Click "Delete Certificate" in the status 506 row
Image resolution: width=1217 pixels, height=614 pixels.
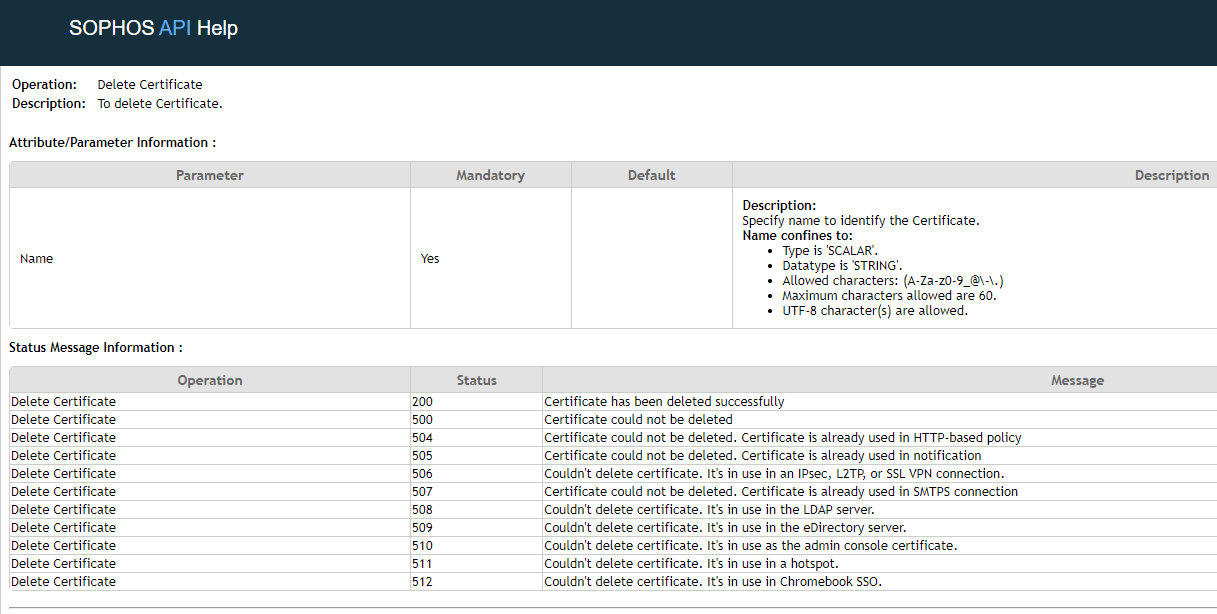coord(63,474)
